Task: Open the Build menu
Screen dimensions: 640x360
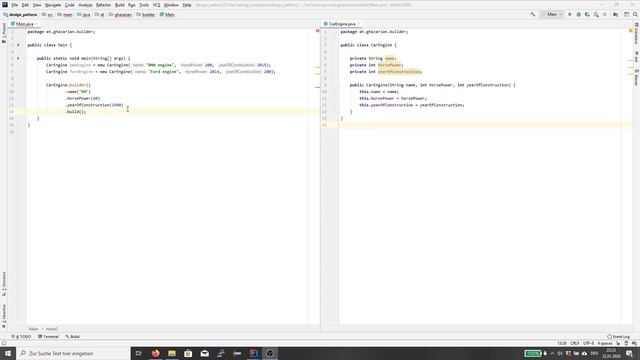Action: [120, 5]
